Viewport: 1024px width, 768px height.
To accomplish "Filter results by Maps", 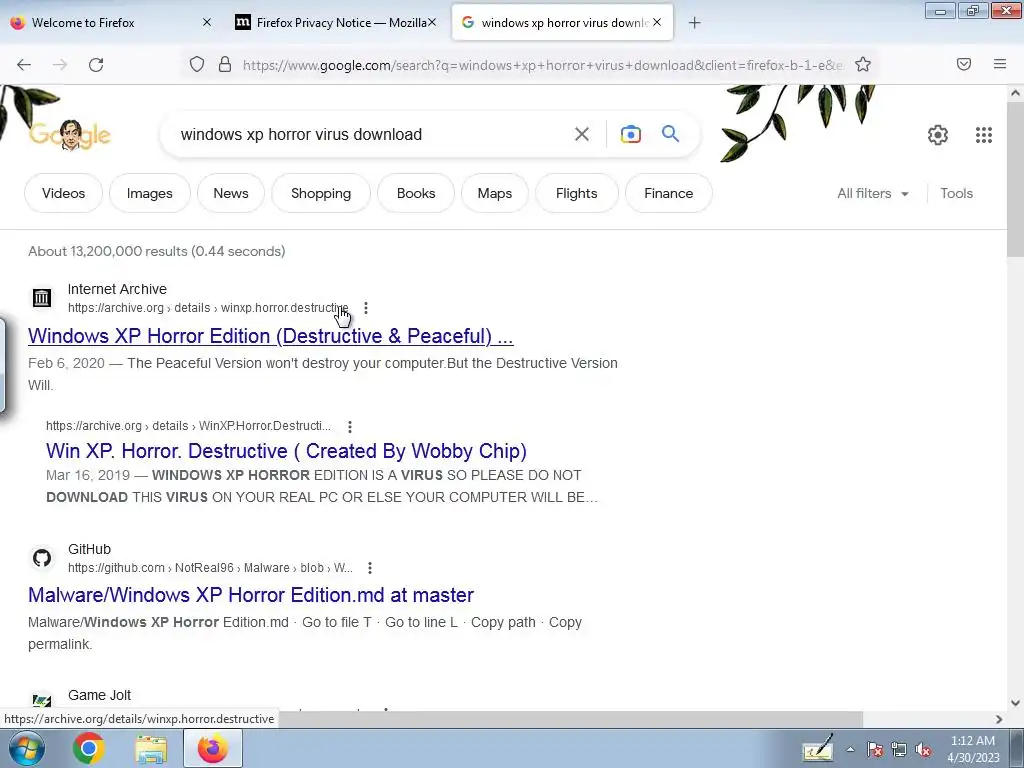I will point(494,193).
